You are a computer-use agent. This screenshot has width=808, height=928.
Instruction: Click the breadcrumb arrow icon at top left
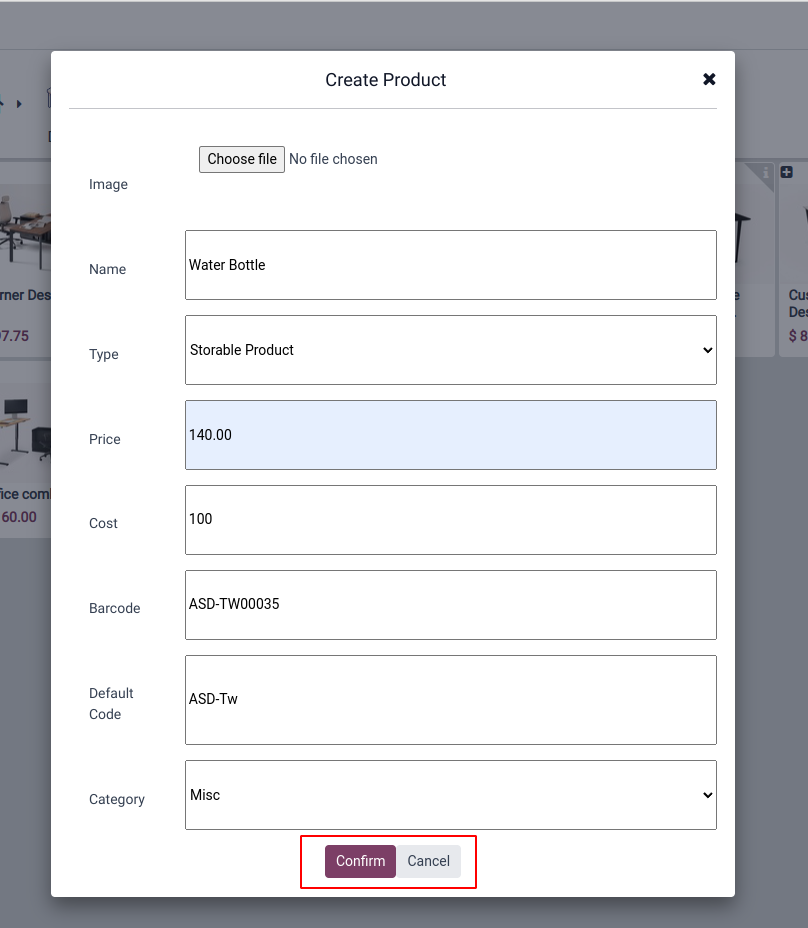pyautogui.click(x=18, y=103)
